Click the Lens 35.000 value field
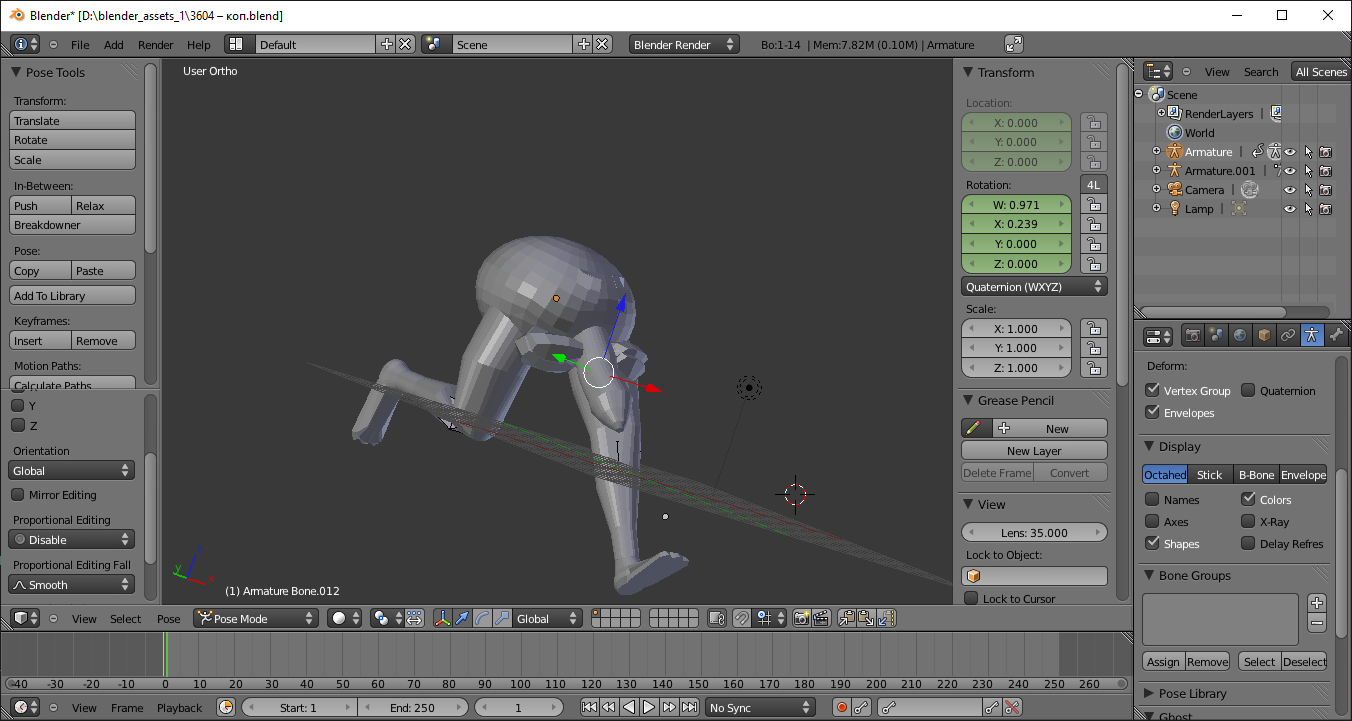The height and width of the screenshot is (721, 1352). (x=1034, y=533)
